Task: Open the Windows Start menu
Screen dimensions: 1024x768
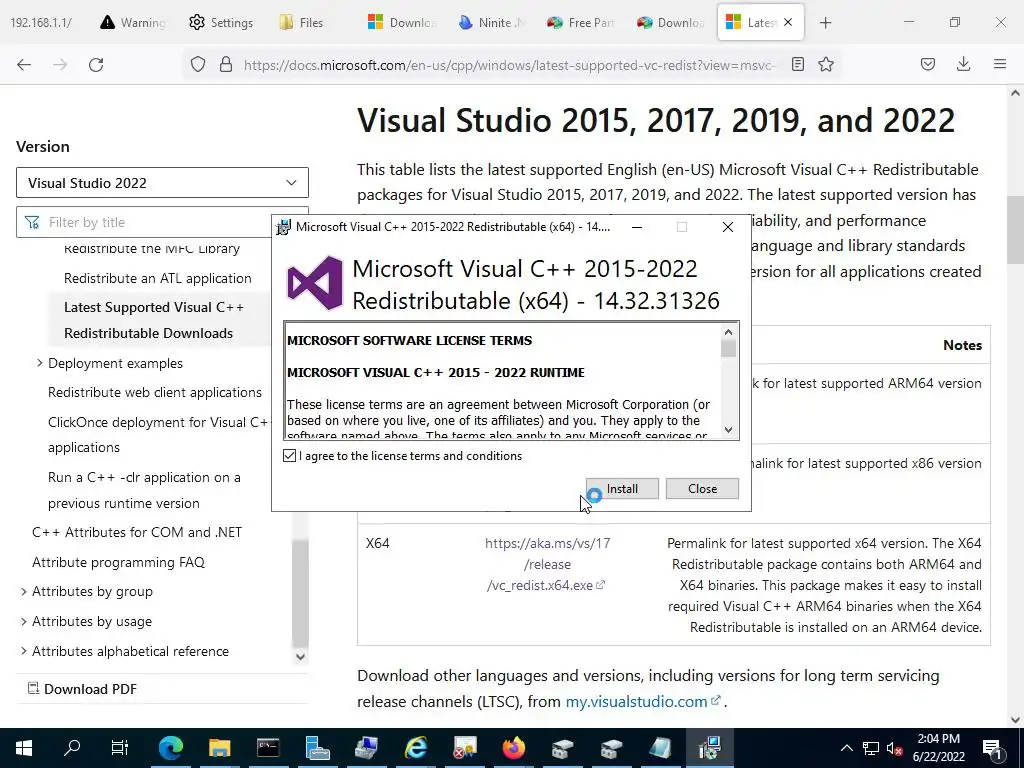Action: [x=24, y=748]
